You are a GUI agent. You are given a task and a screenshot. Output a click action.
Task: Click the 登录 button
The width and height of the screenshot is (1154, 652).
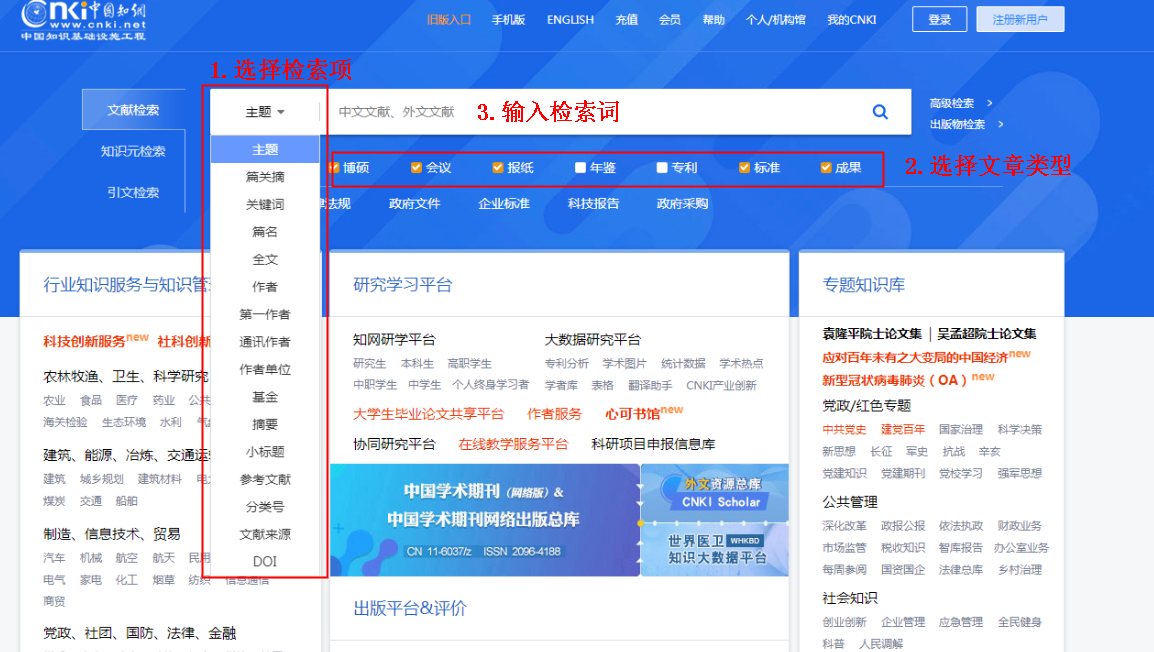point(939,19)
